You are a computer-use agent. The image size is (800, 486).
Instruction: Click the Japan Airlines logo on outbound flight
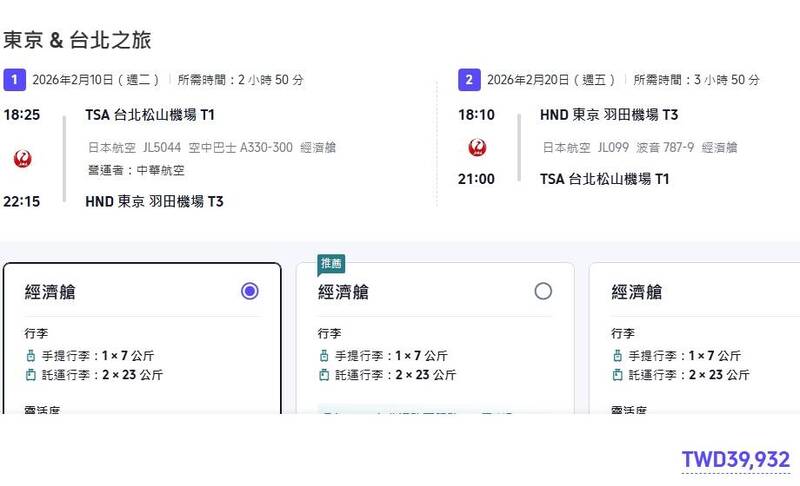[x=23, y=158]
